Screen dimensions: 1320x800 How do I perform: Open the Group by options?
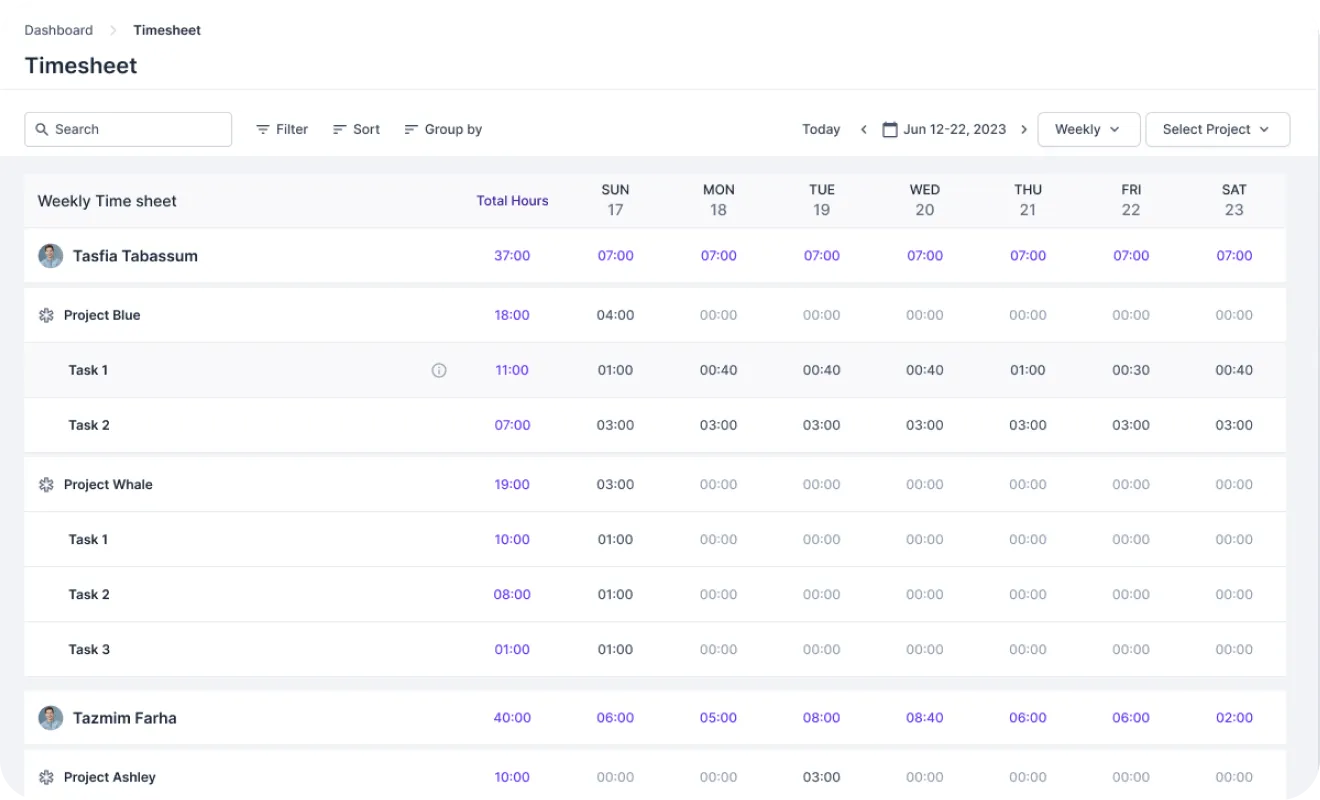443,129
